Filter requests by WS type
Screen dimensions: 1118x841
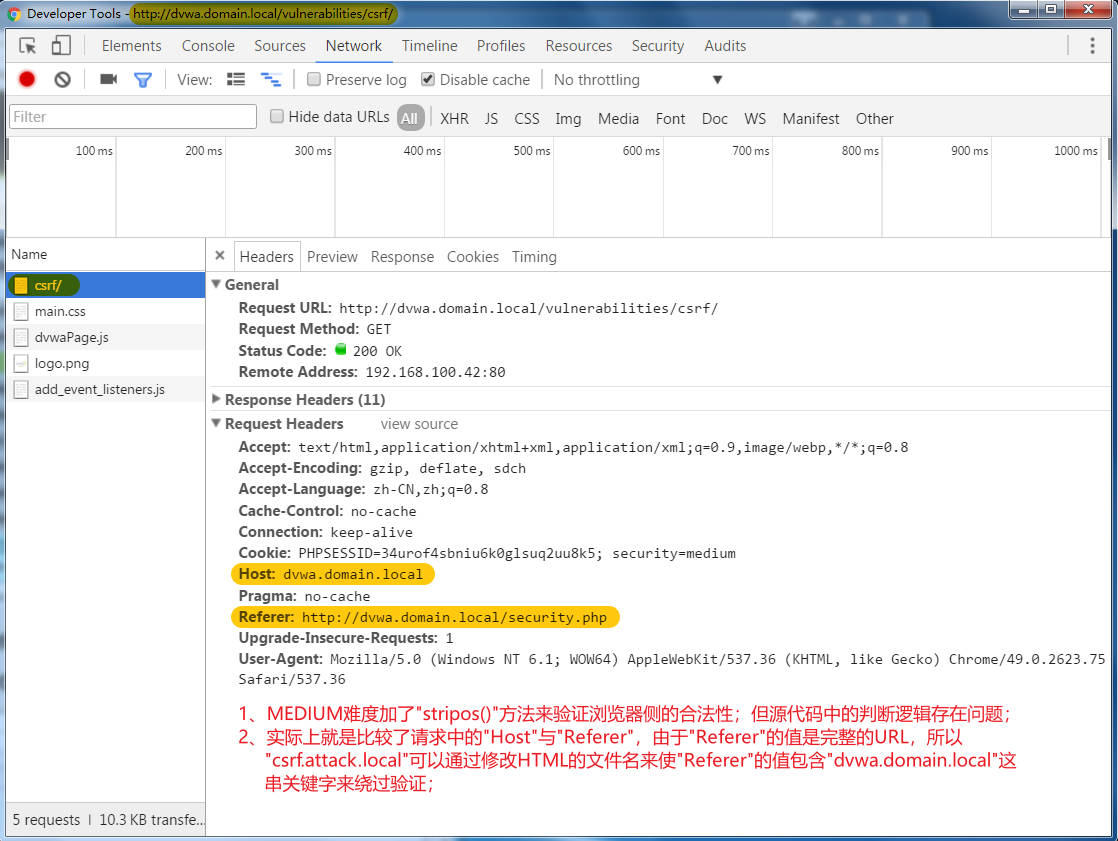[x=755, y=118]
